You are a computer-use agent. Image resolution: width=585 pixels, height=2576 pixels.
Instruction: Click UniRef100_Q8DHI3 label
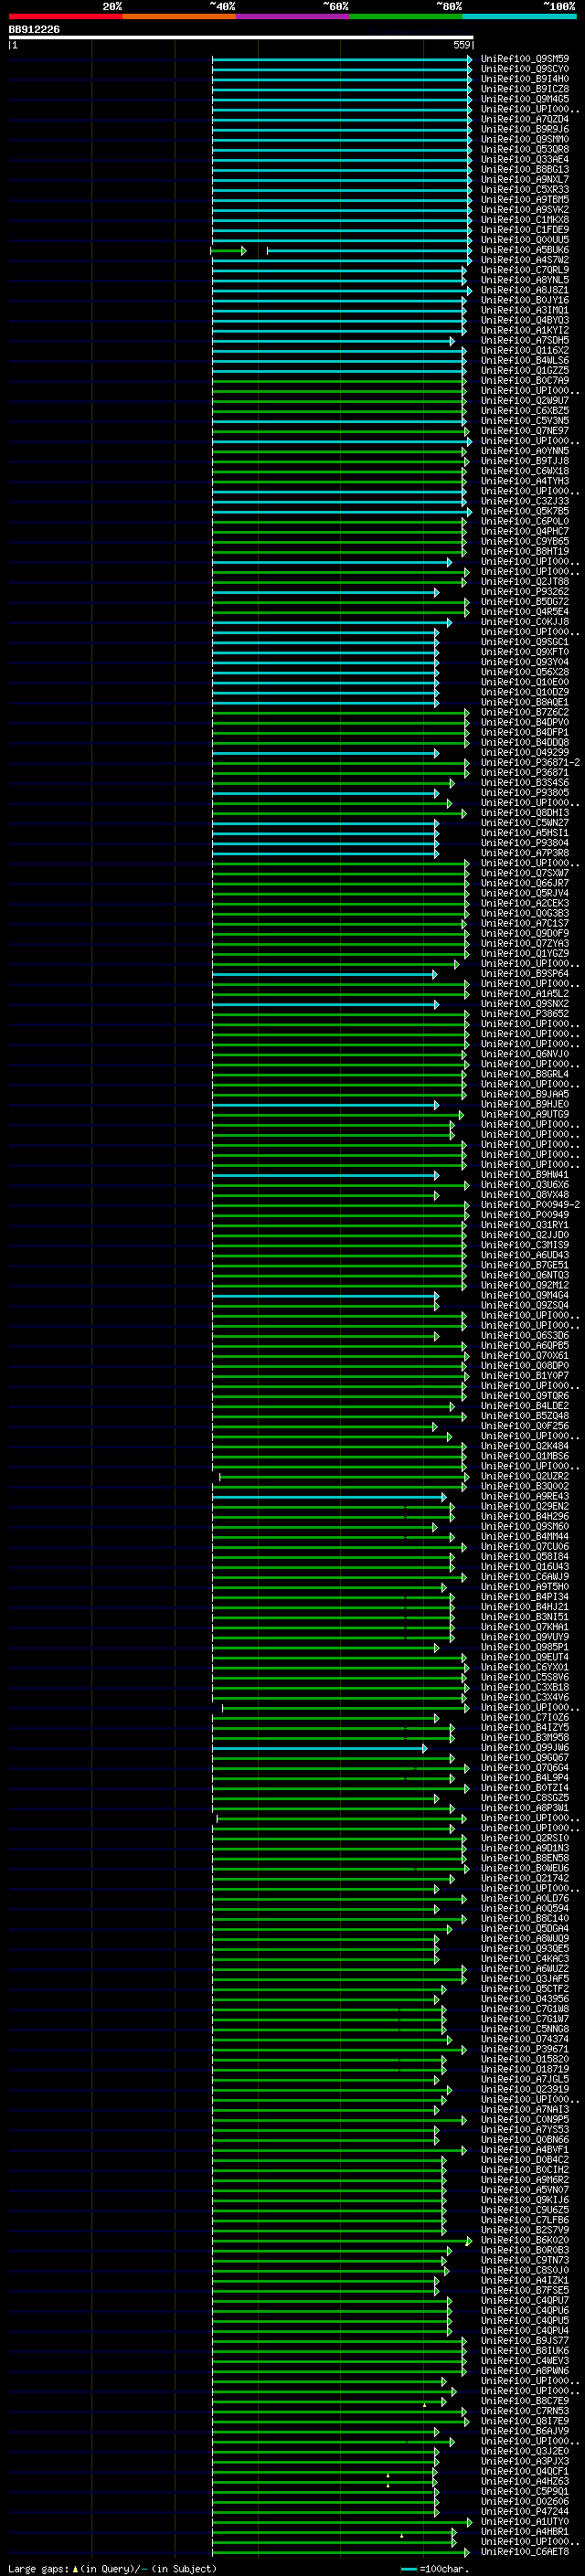525,814
